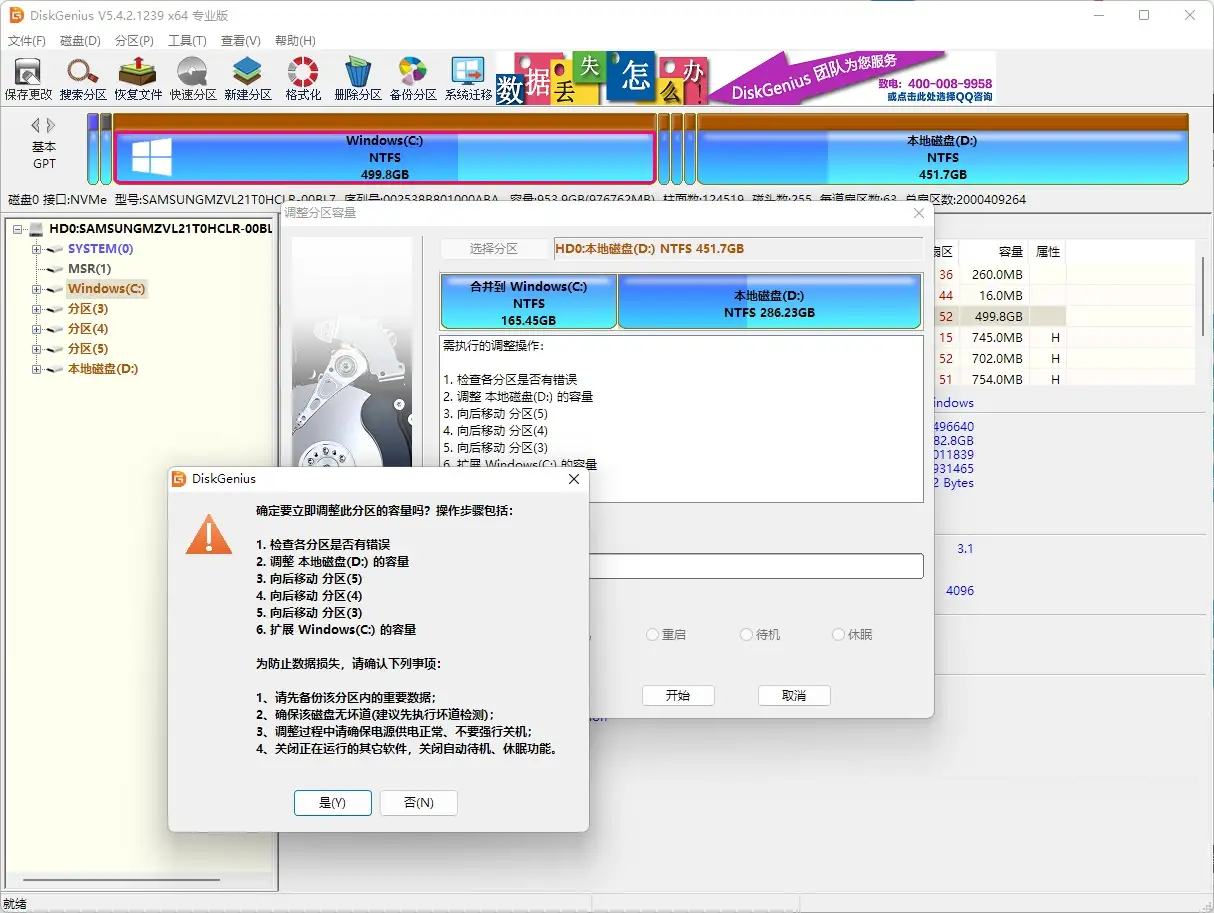Image resolution: width=1214 pixels, height=913 pixels.
Task: Open the 搜索分区 partition search tool
Action: [x=81, y=77]
